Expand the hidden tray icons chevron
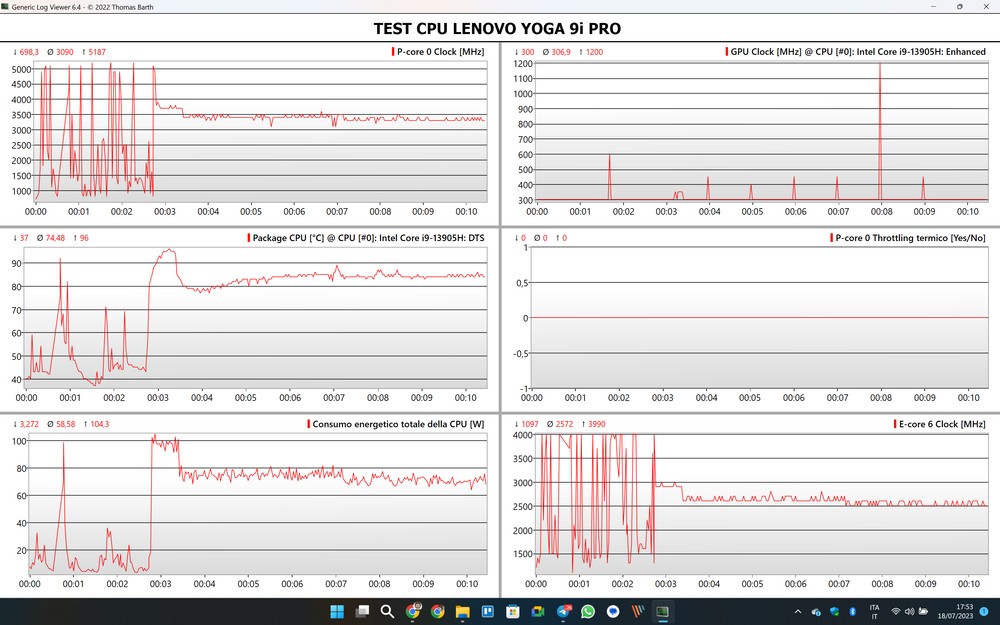1000x625 pixels. tap(797, 611)
